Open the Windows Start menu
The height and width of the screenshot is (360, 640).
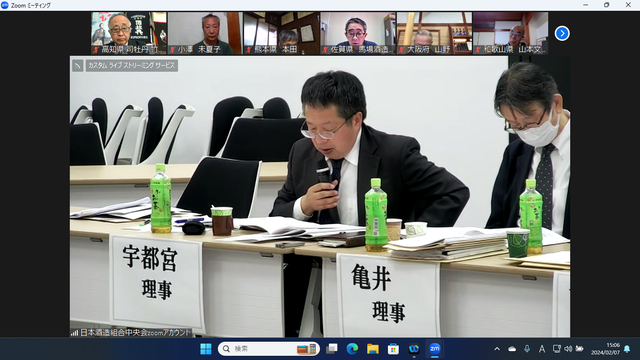click(x=206, y=349)
